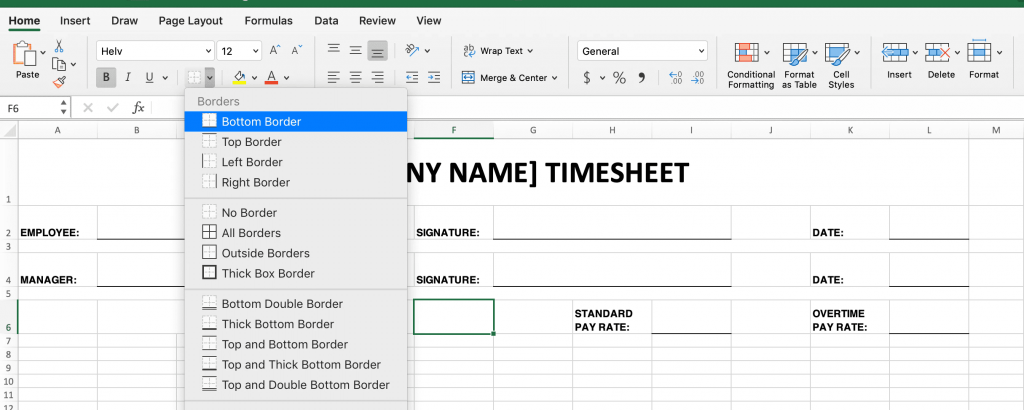Open the View tab
This screenshot has width=1024, height=410.
click(429, 21)
